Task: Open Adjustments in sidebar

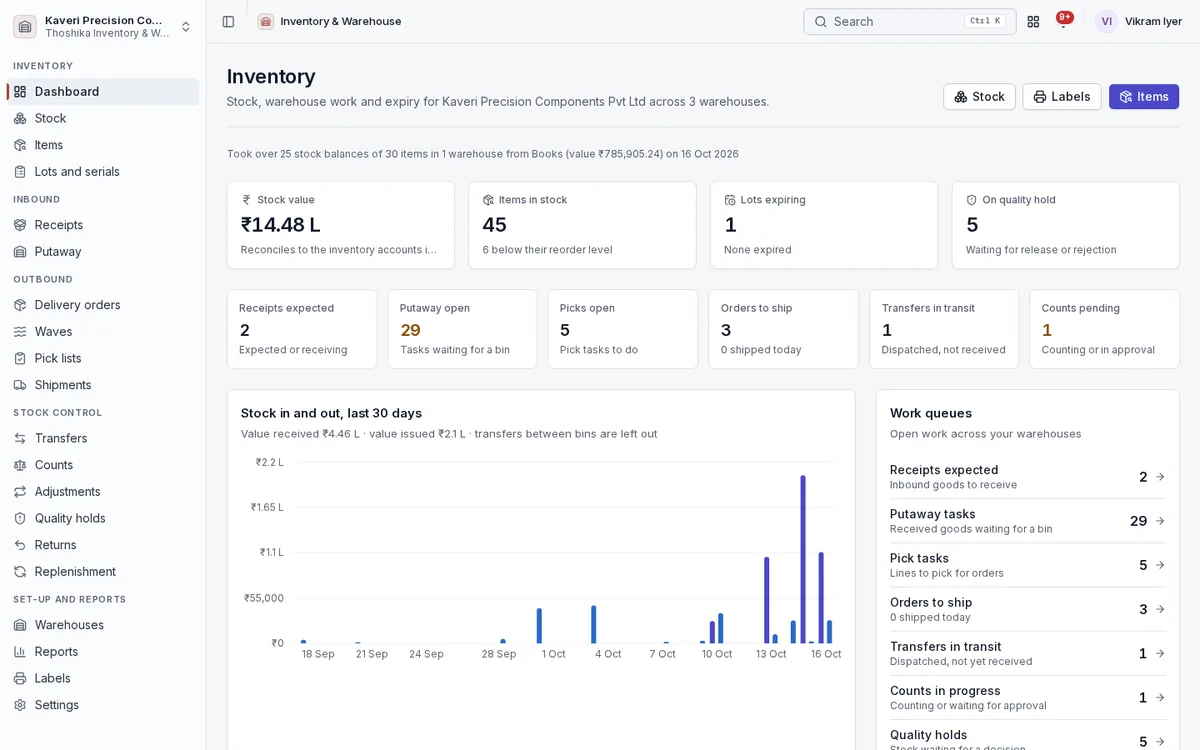Action: (x=103, y=491)
